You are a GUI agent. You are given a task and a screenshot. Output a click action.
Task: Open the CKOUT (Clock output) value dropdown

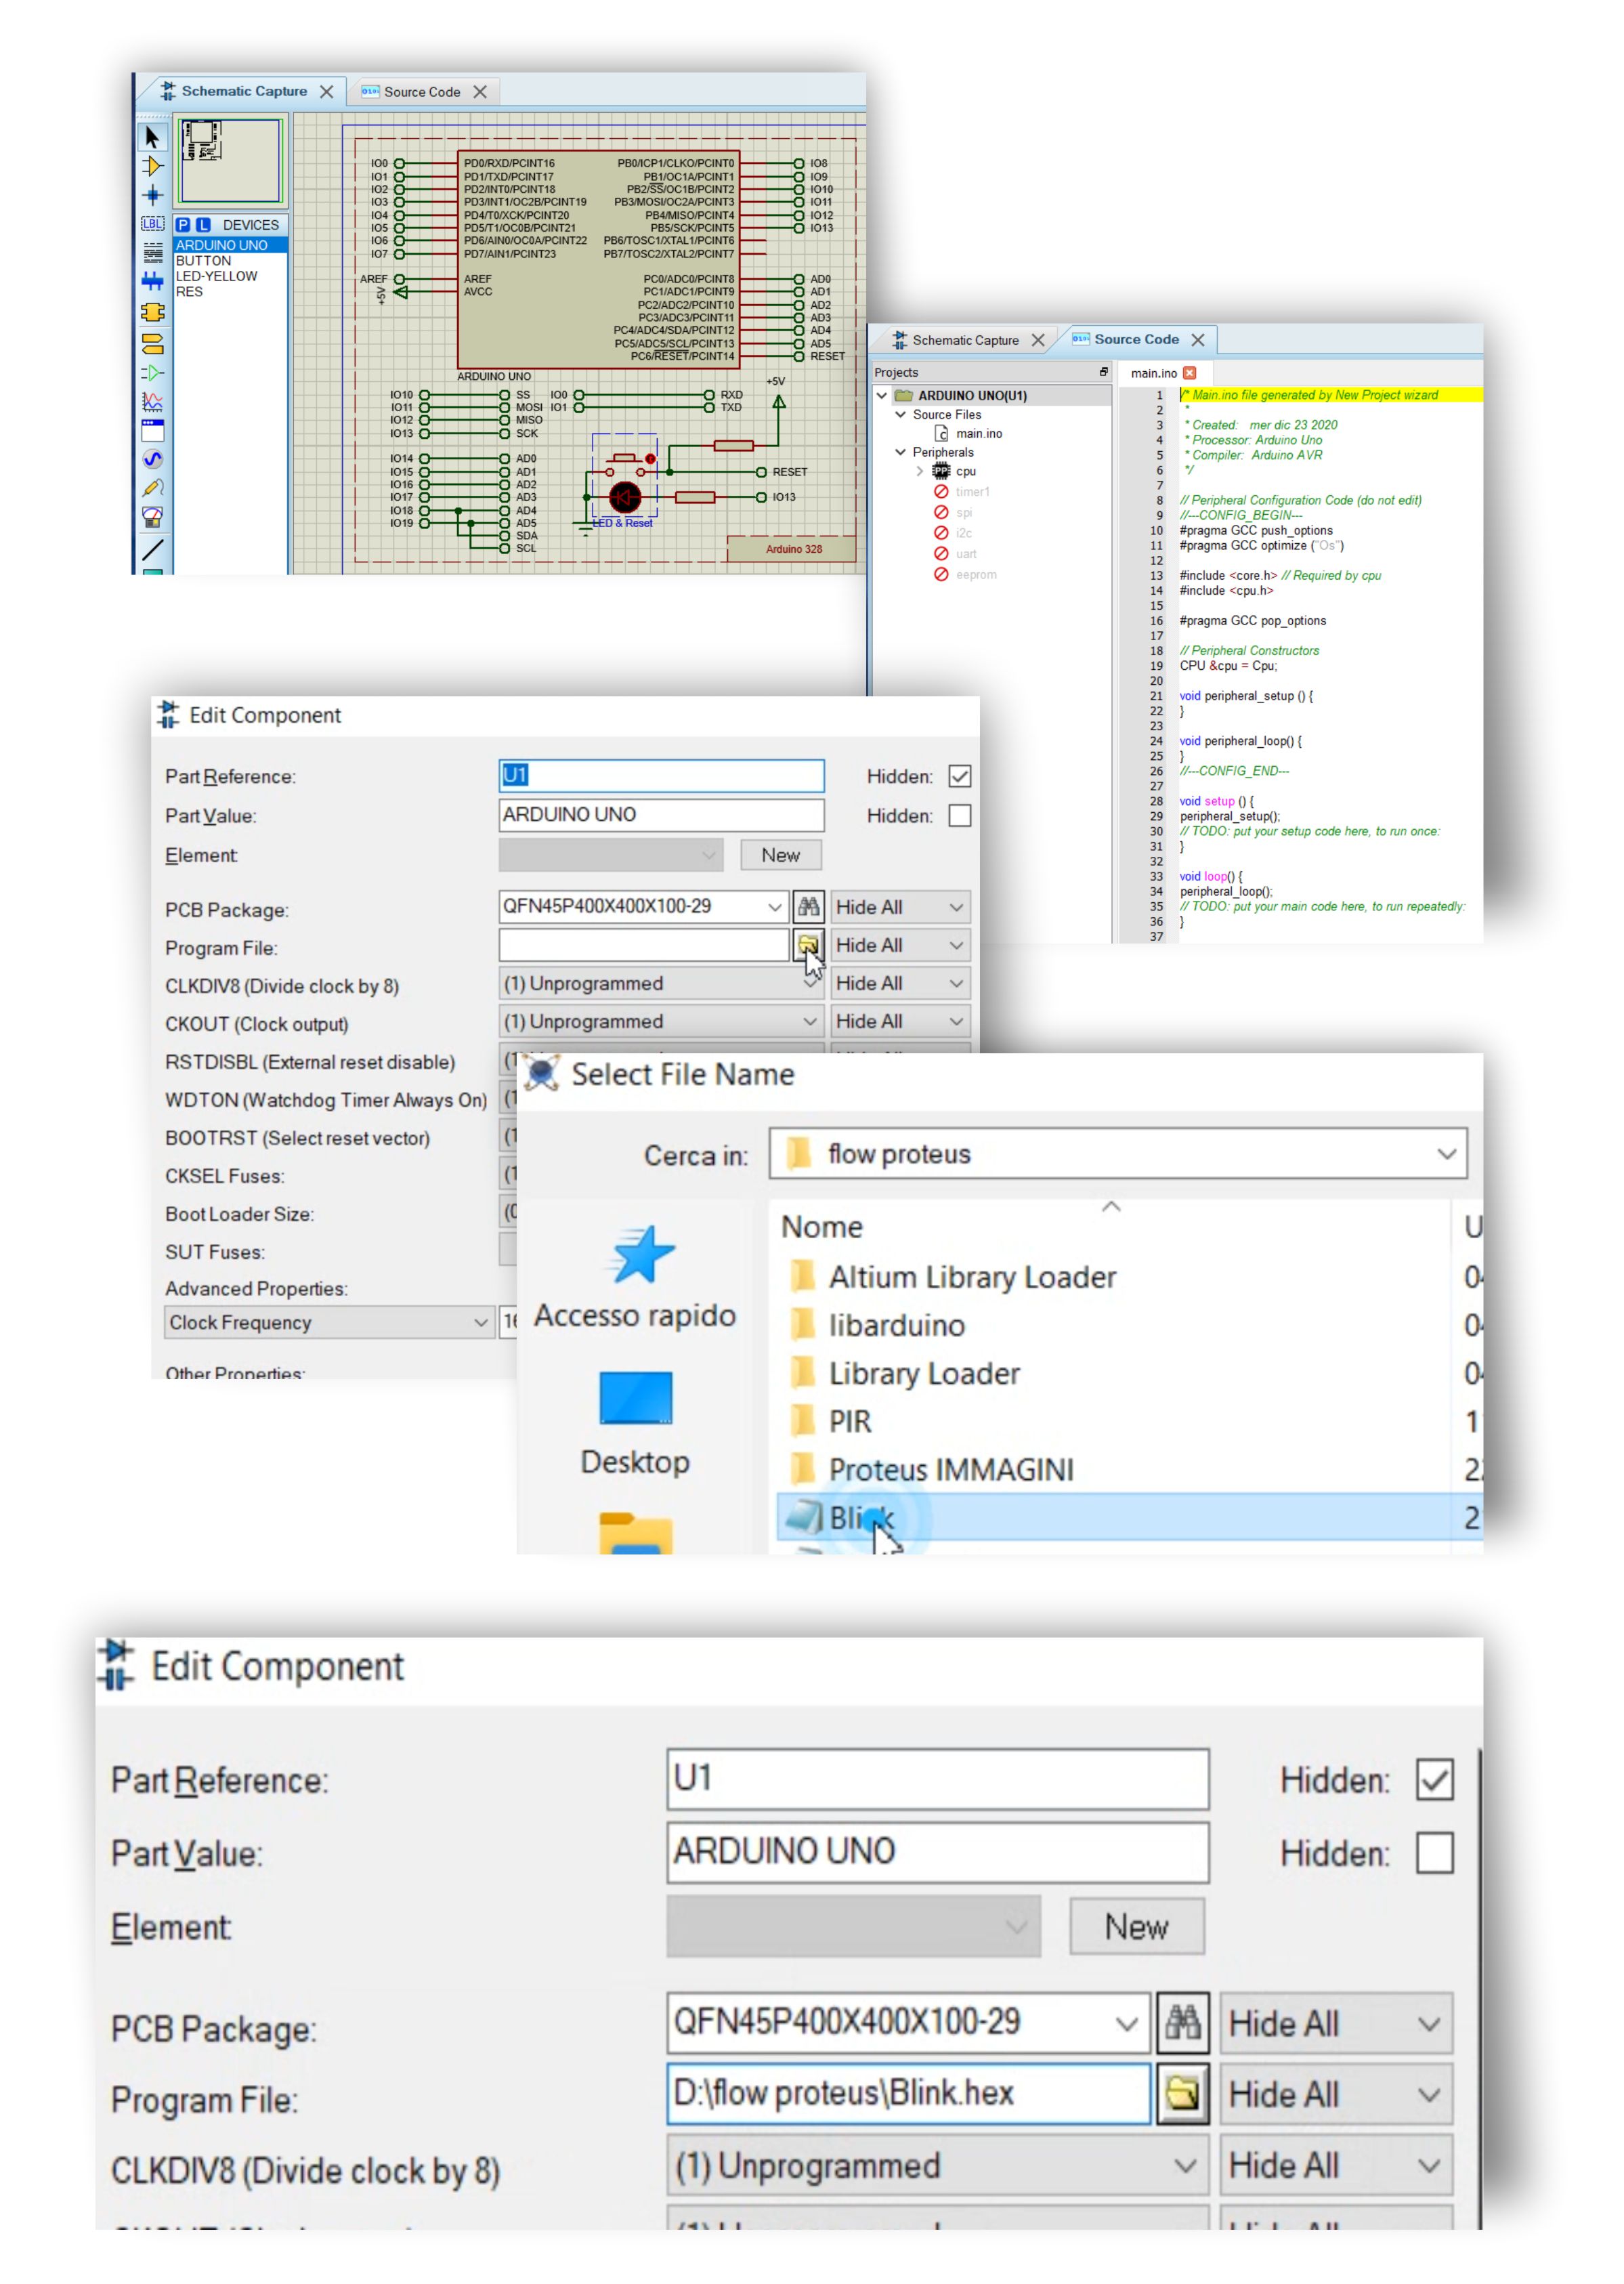(x=661, y=1021)
